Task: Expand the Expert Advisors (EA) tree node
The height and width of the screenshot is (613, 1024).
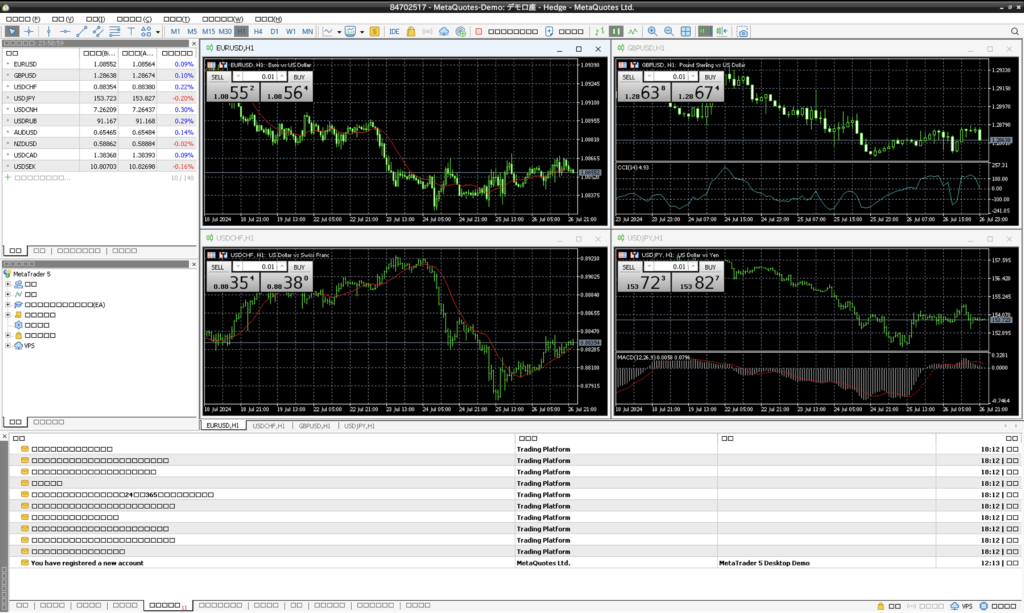Action: [7, 304]
